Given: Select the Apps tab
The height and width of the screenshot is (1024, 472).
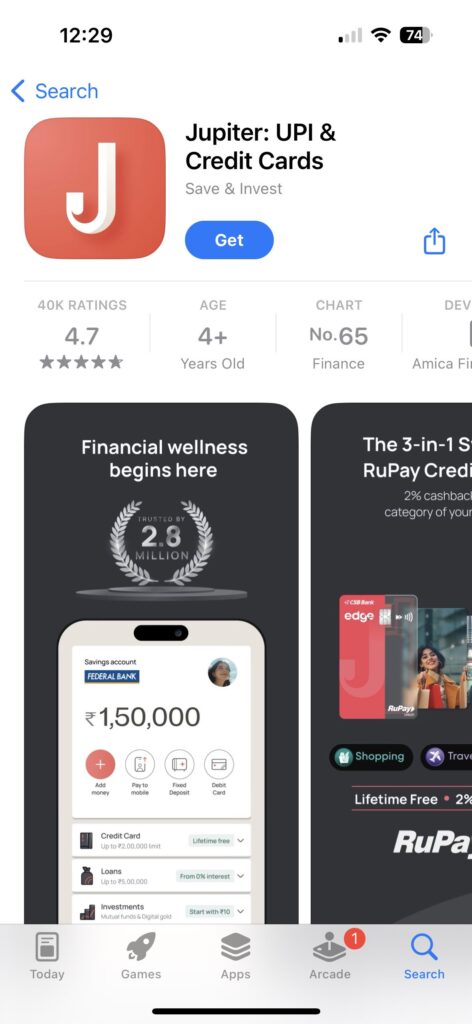Looking at the screenshot, I should pyautogui.click(x=236, y=956).
